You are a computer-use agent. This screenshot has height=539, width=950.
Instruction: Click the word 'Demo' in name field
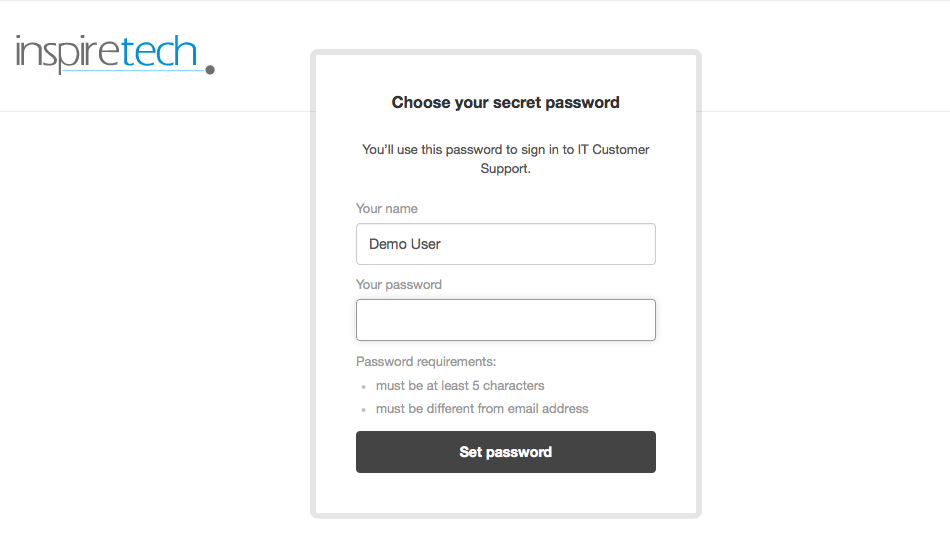coord(388,244)
